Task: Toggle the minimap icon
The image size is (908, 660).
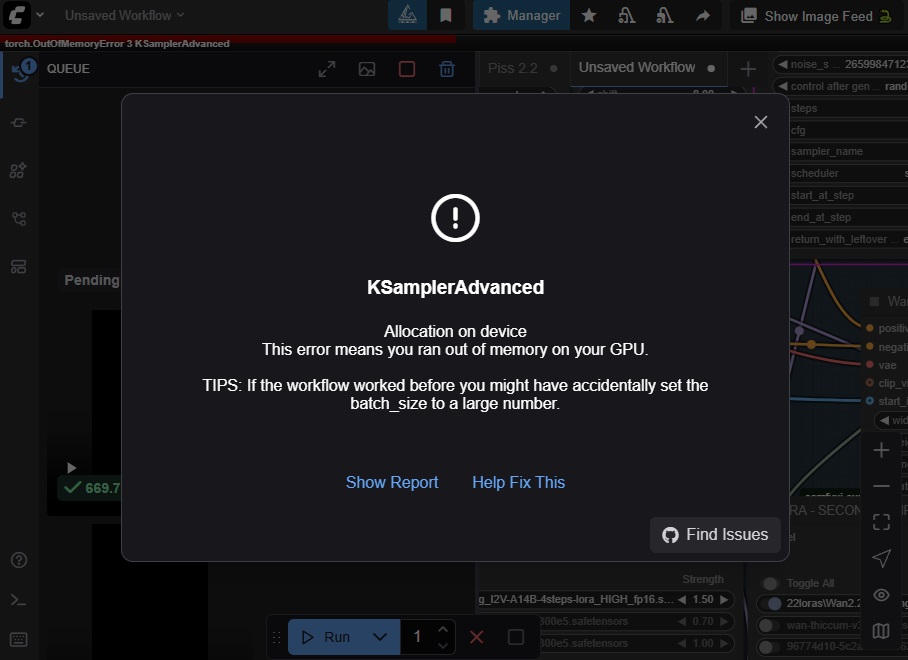Action: click(881, 630)
